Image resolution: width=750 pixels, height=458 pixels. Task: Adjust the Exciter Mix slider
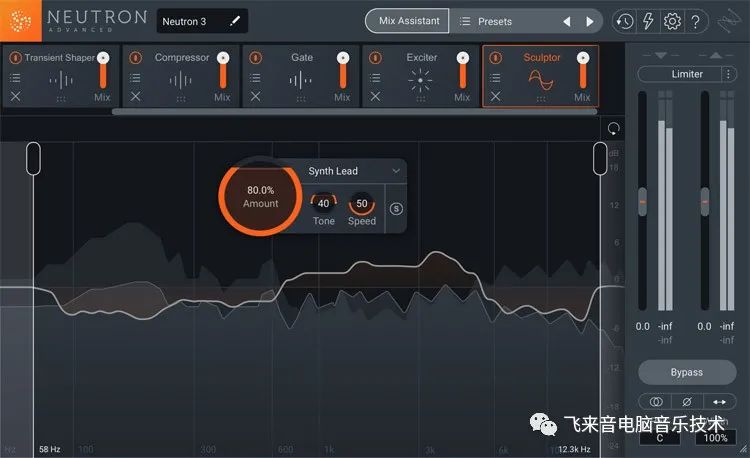463,70
